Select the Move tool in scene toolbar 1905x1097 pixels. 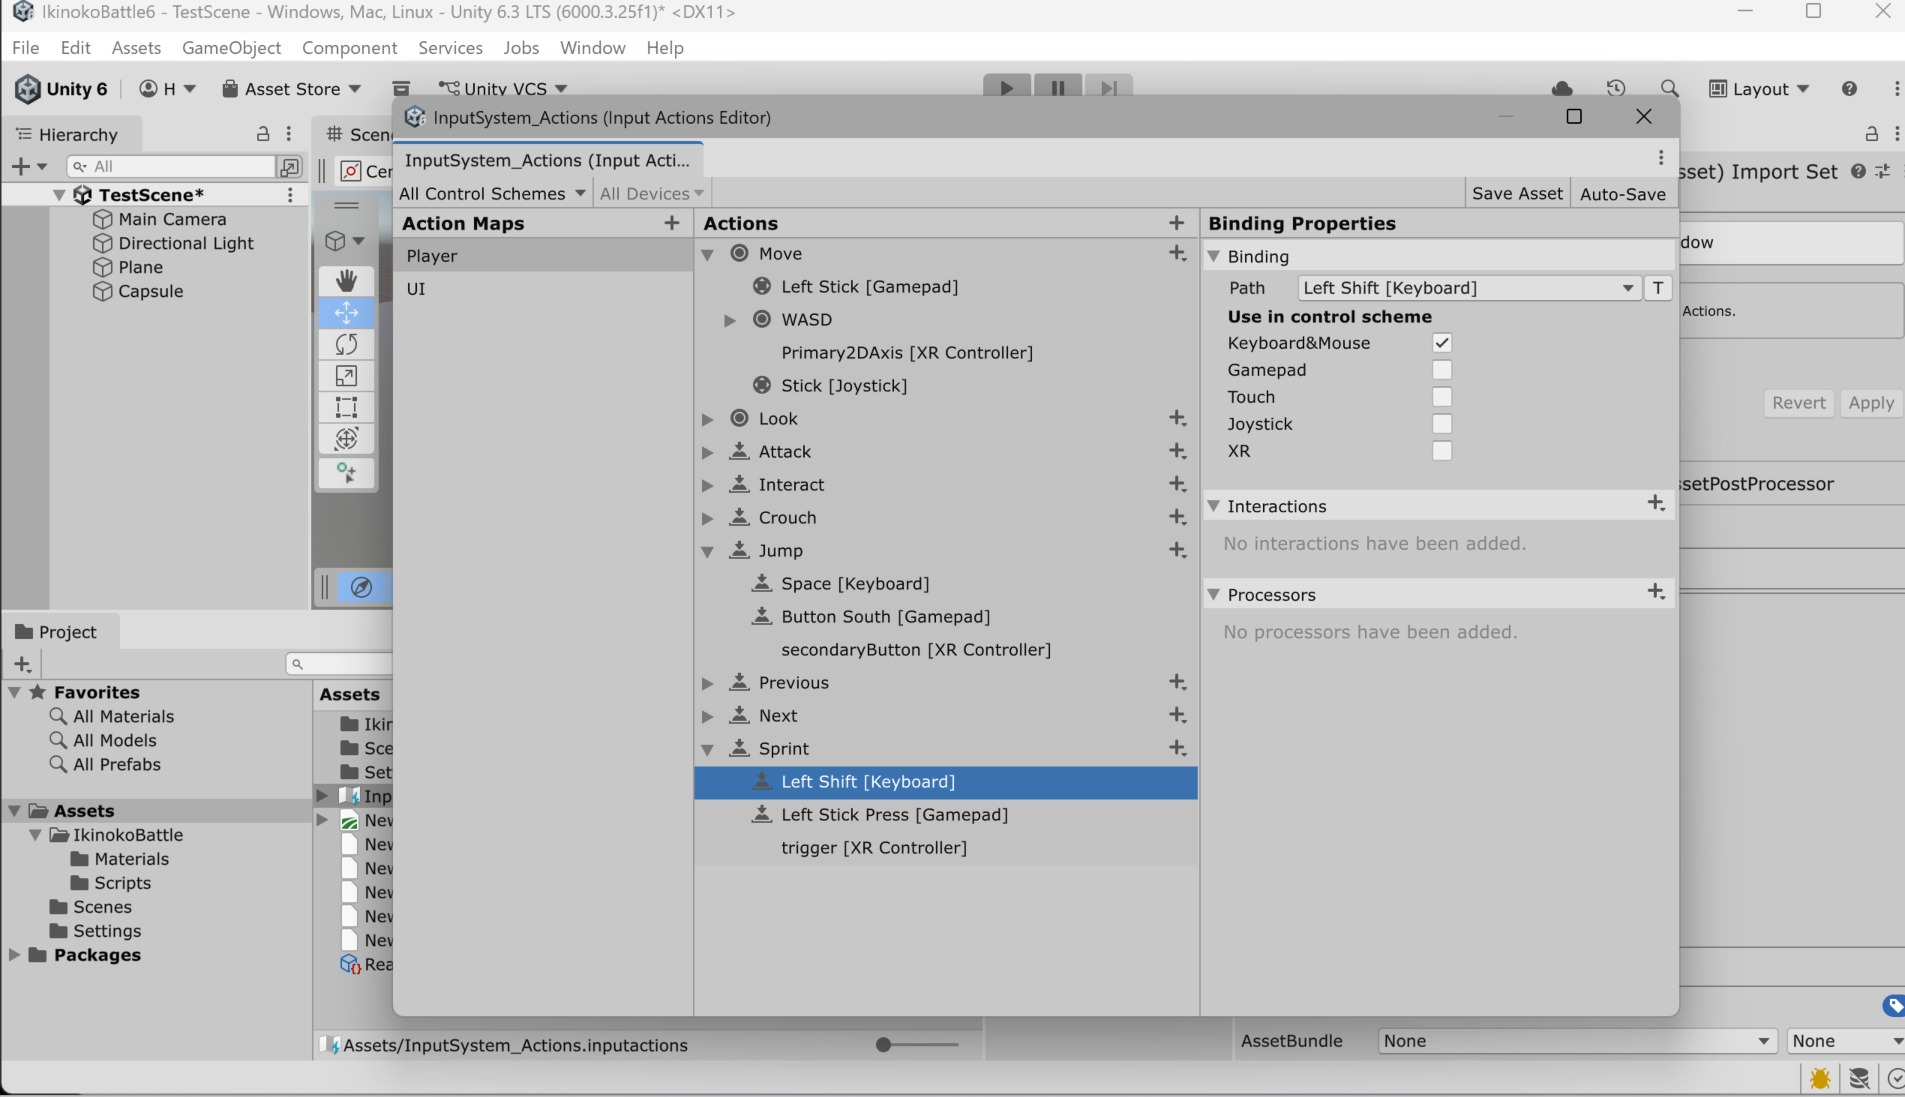point(346,313)
